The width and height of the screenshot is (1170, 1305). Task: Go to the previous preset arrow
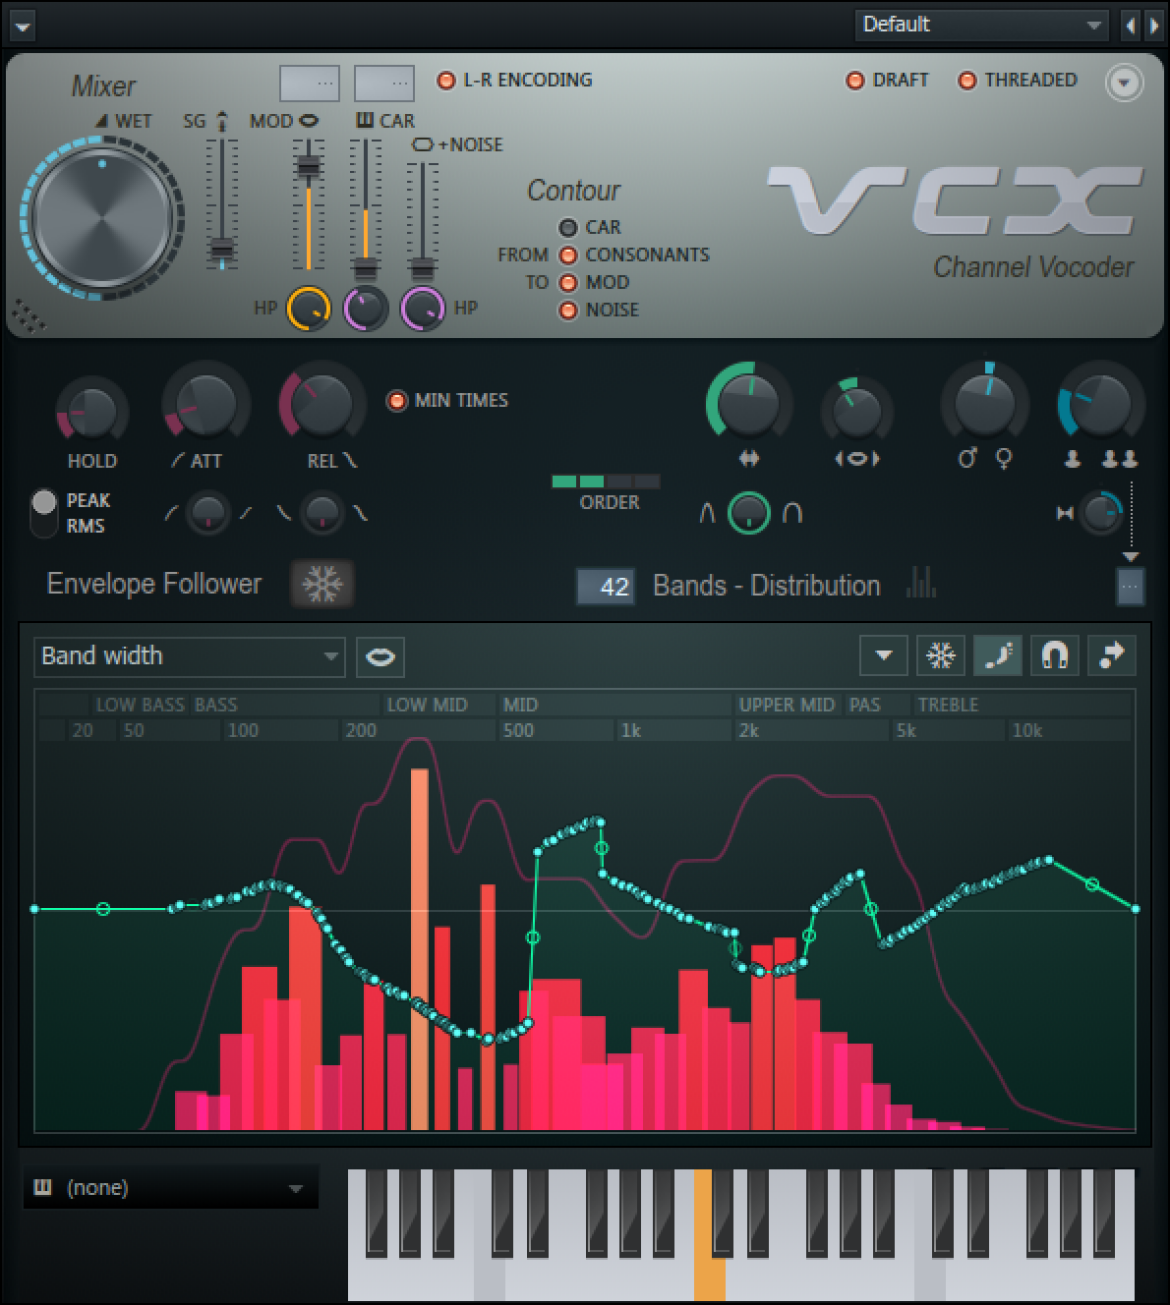1130,25
